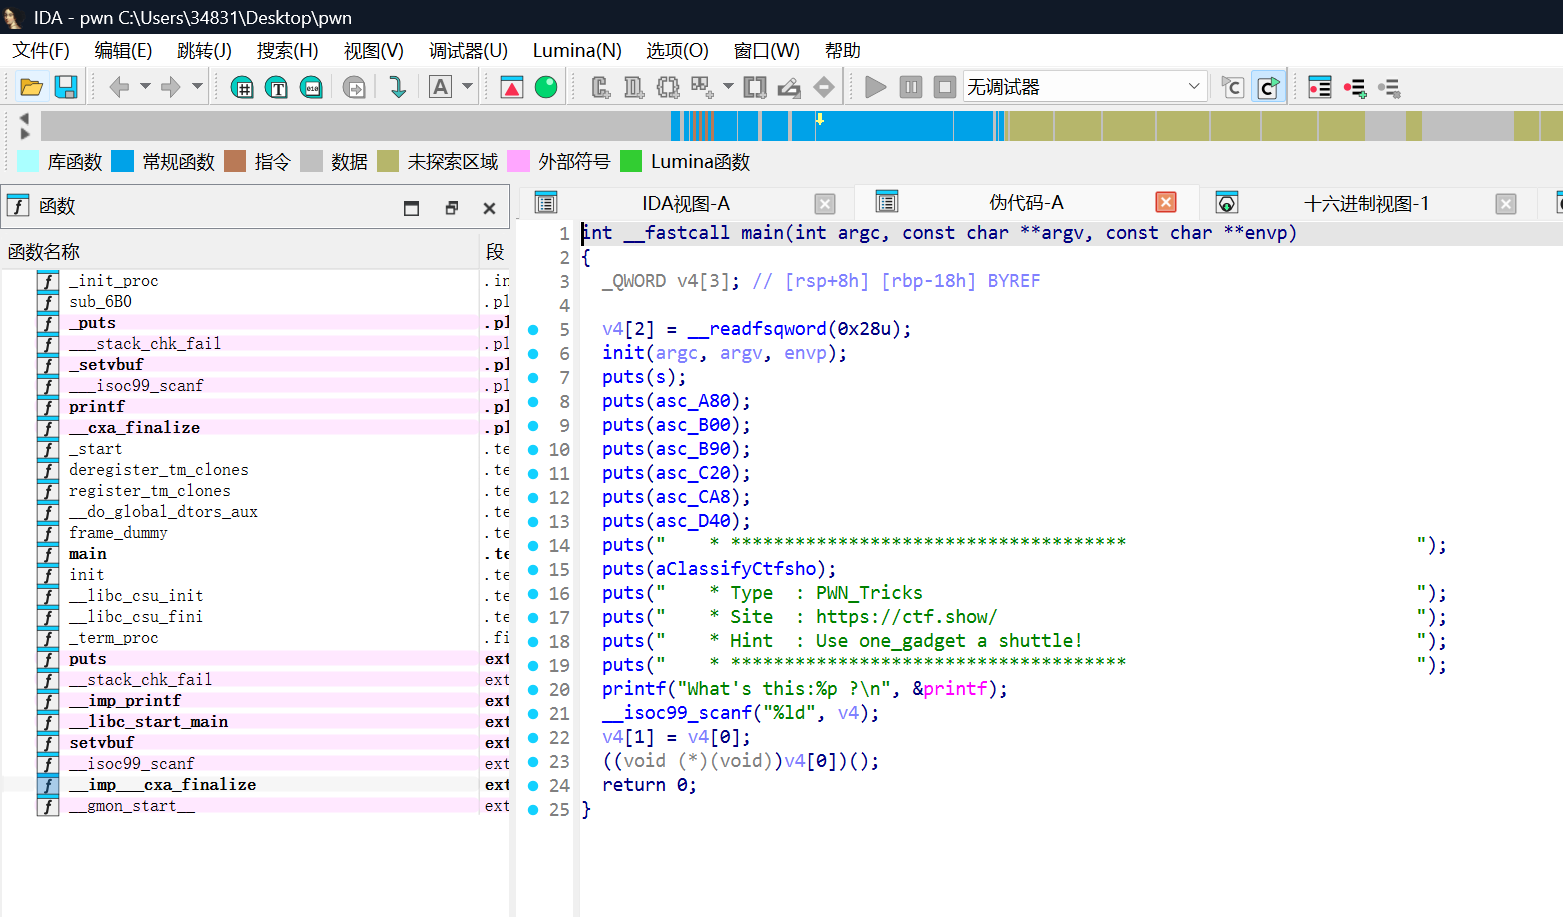Click the jump back arrow icon

[x=119, y=87]
